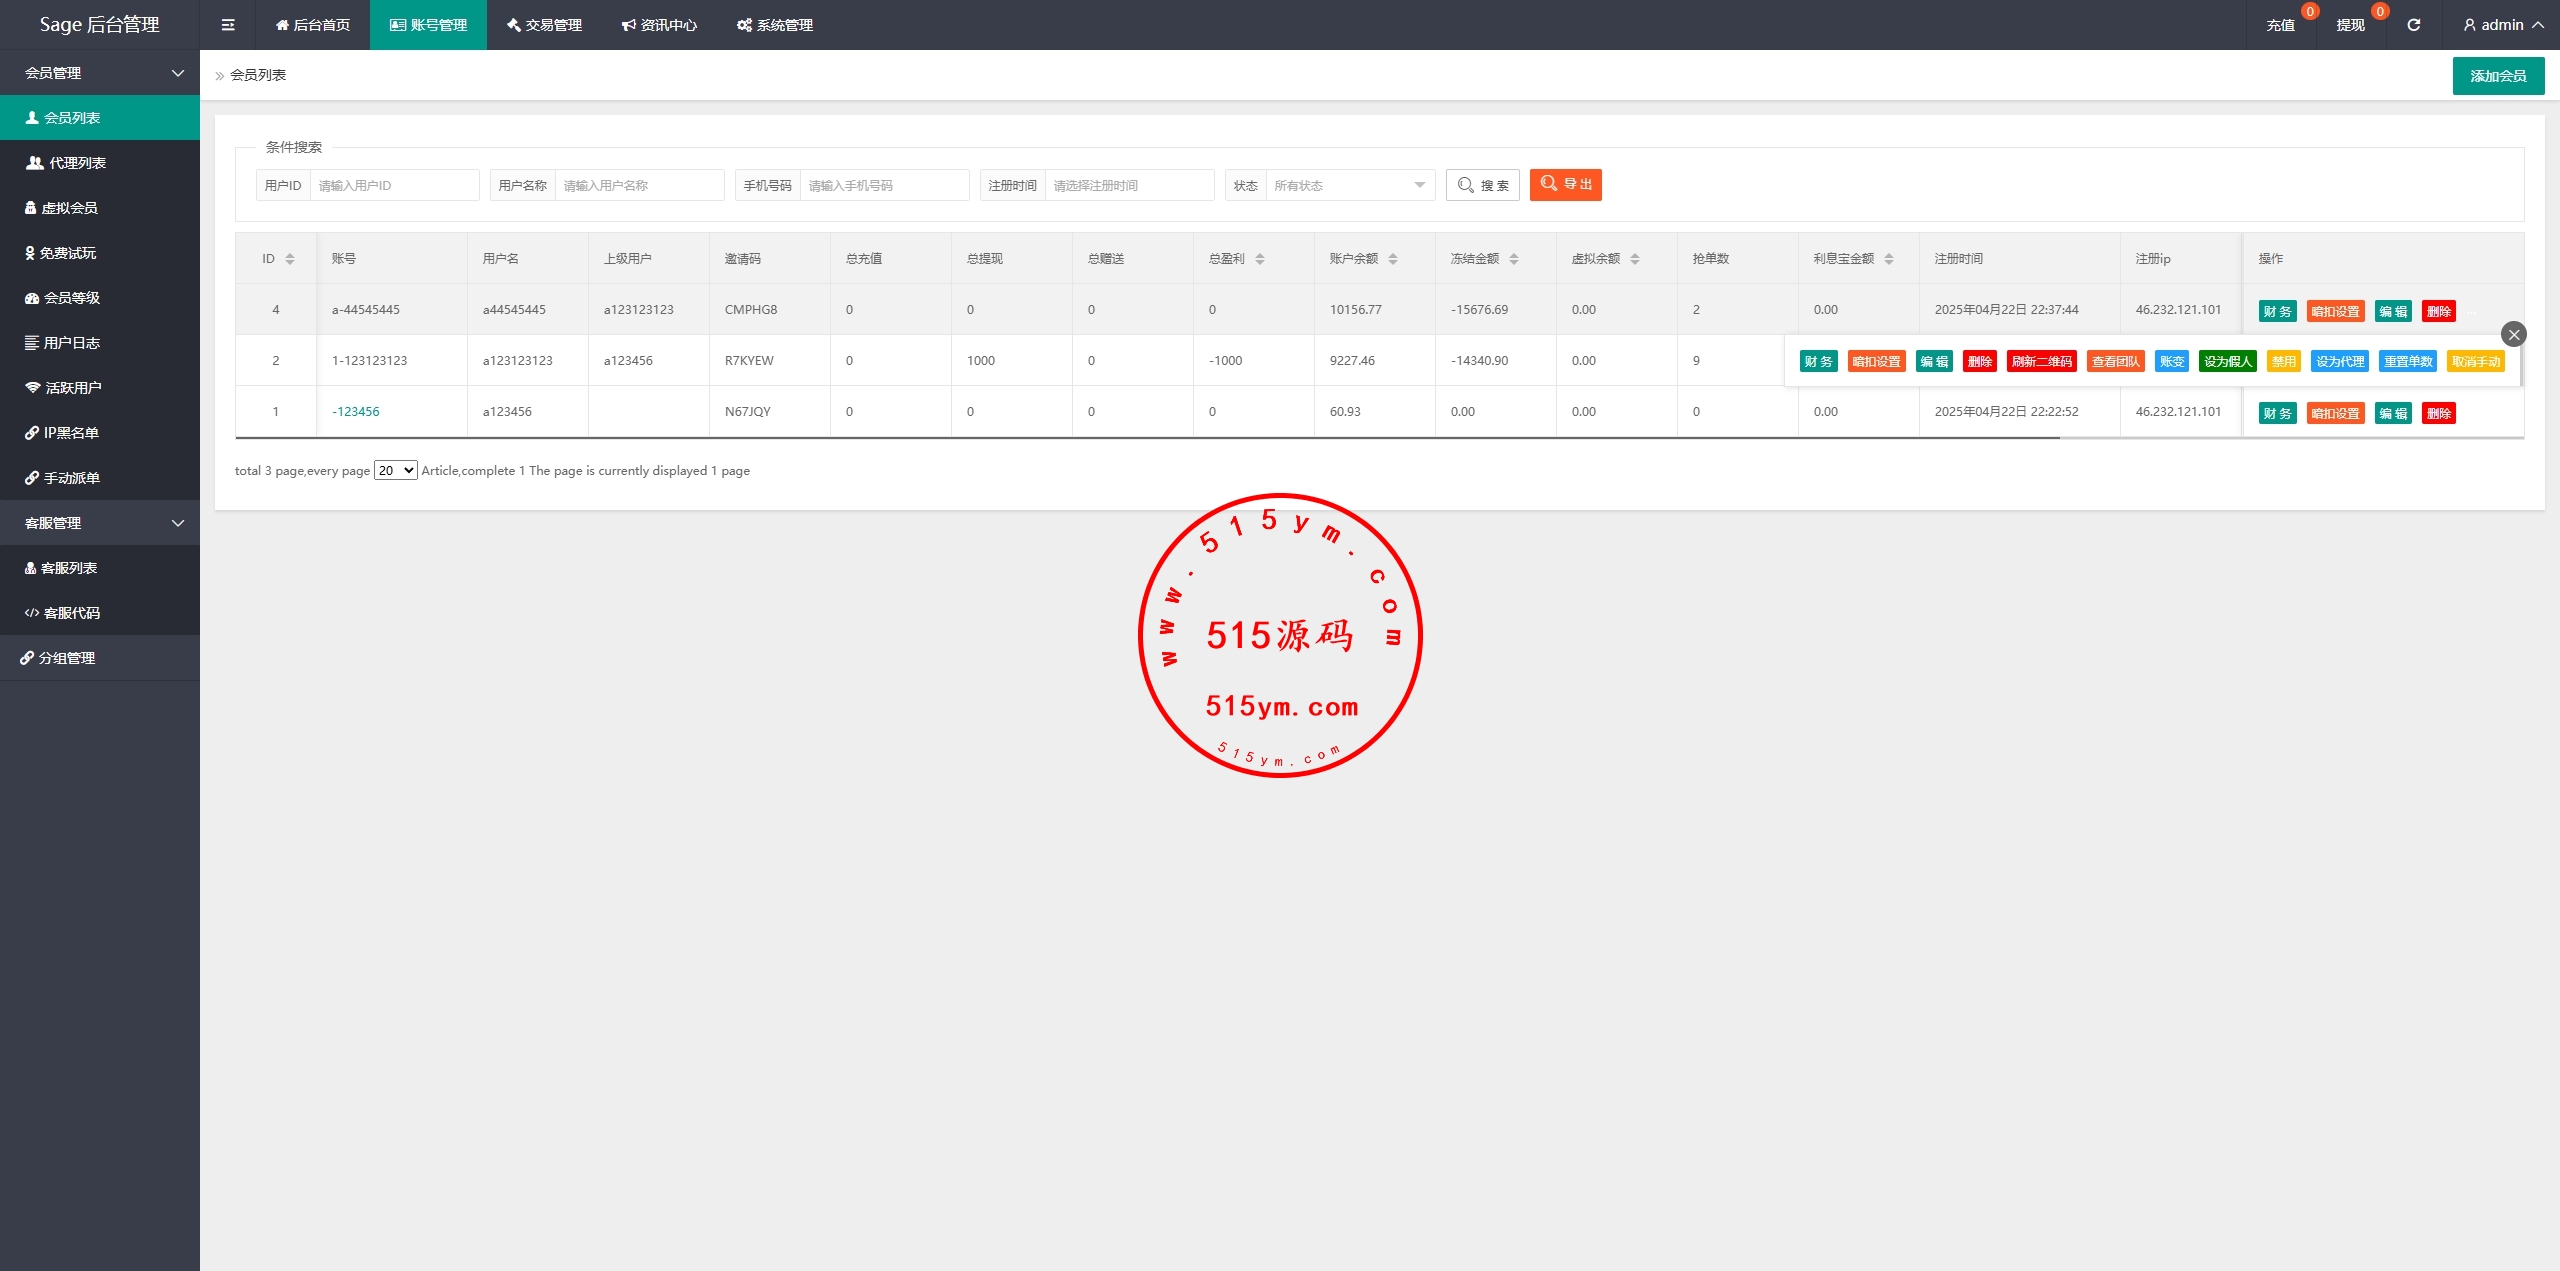Click the sidebar collapse hamburger icon
The image size is (2560, 1271).
[228, 25]
